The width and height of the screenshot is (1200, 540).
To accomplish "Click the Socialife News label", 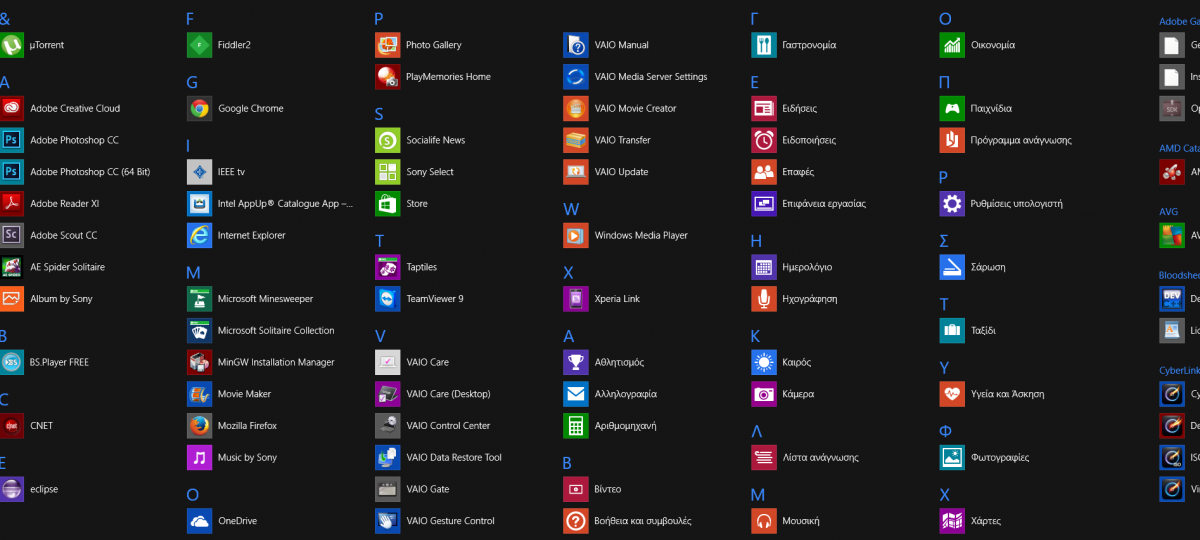I will (436, 140).
